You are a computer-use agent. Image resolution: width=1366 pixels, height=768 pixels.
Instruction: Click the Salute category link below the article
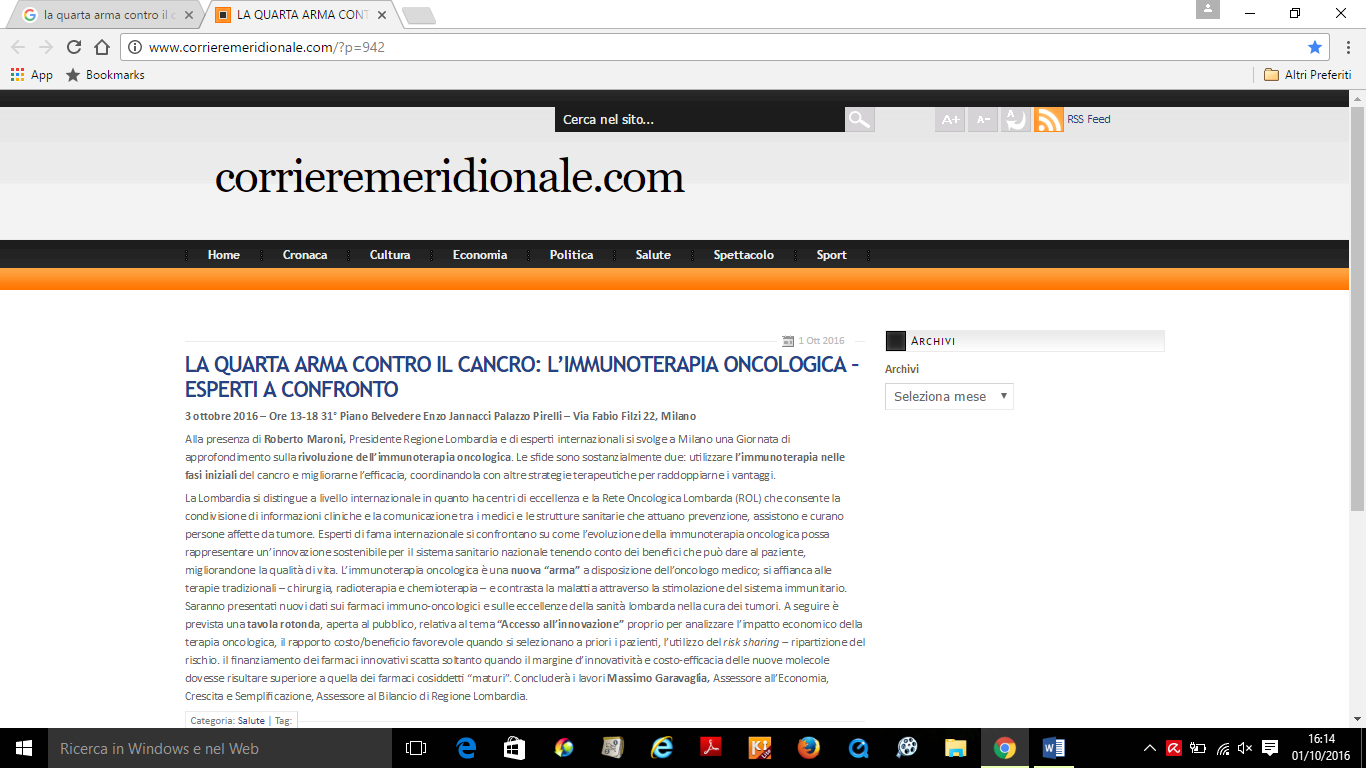tap(251, 720)
